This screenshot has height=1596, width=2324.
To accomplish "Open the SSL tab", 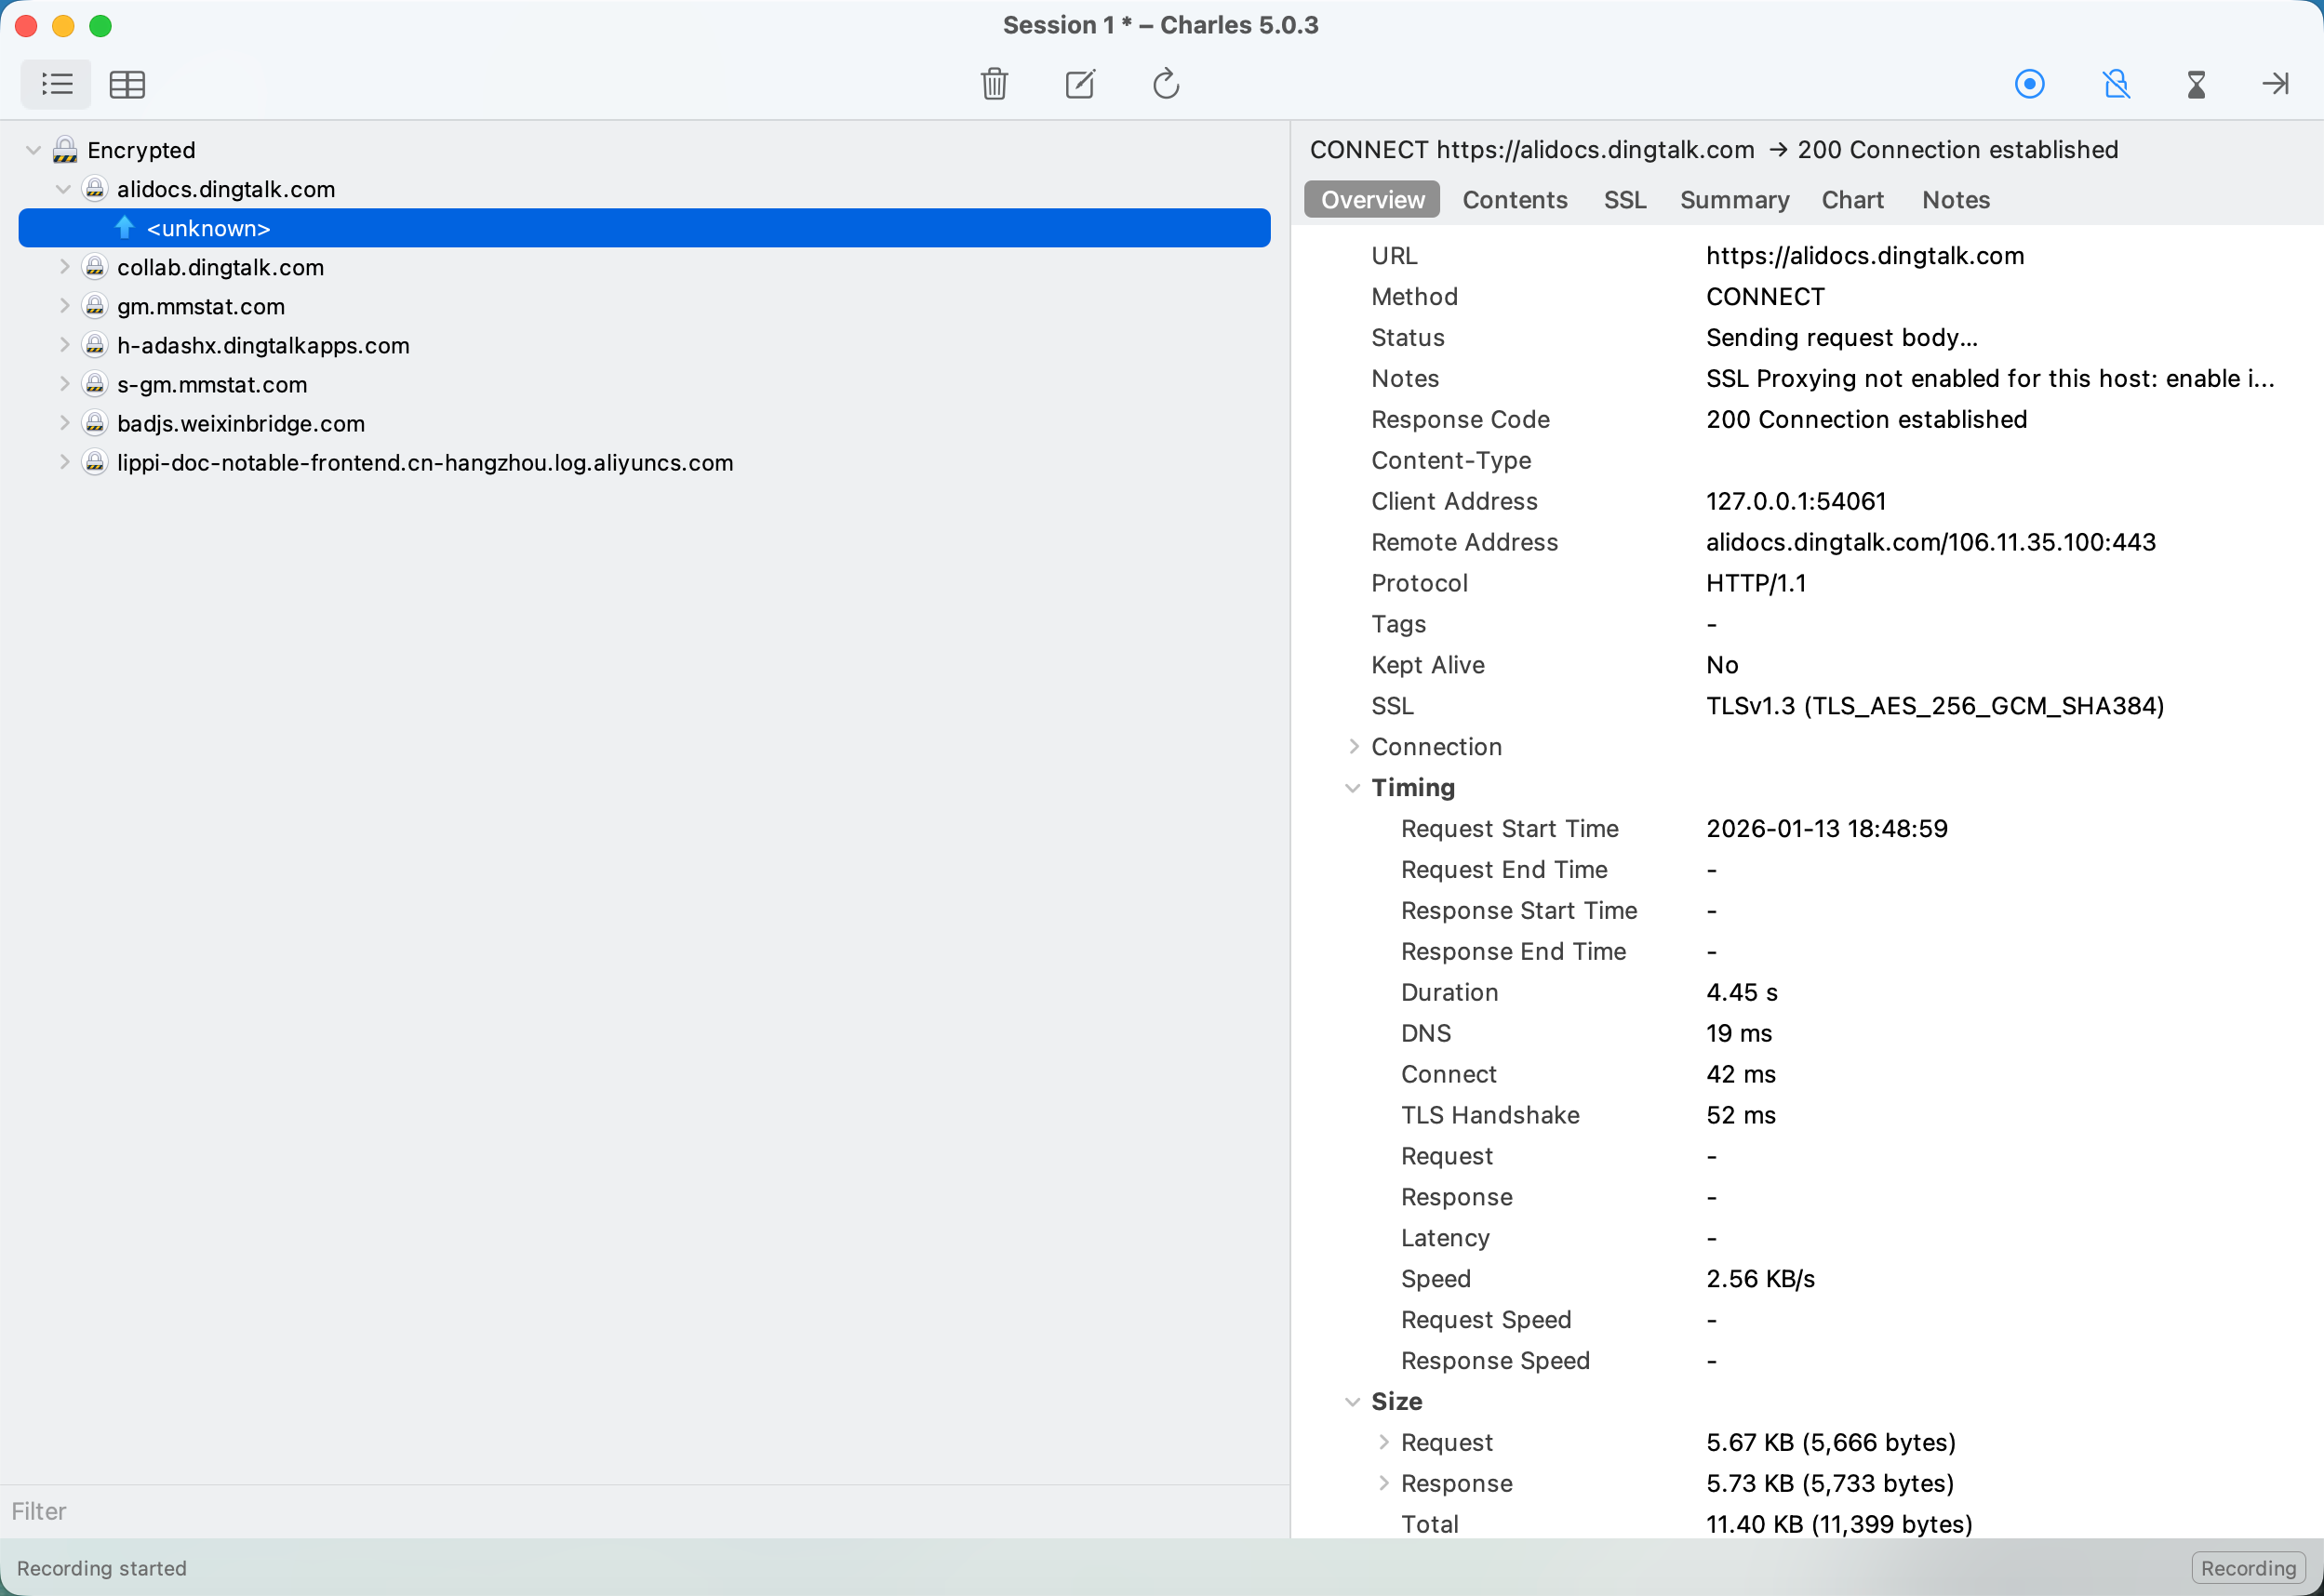I will point(1624,200).
